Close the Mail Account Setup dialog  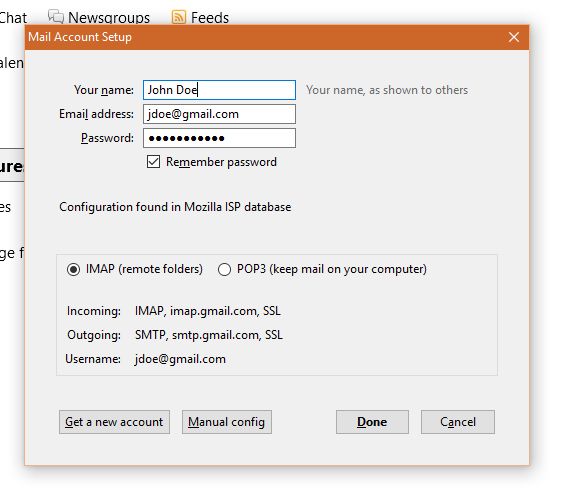click(514, 37)
